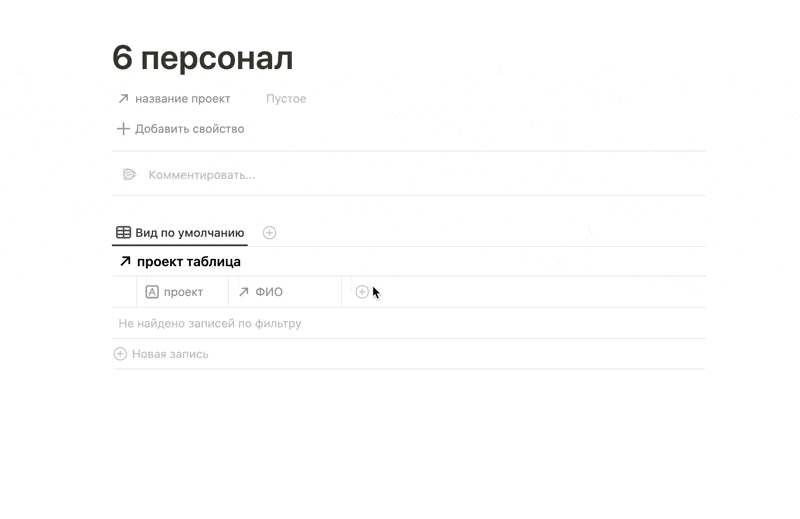Click Добавить свойство button
800x519 pixels.
pos(181,129)
